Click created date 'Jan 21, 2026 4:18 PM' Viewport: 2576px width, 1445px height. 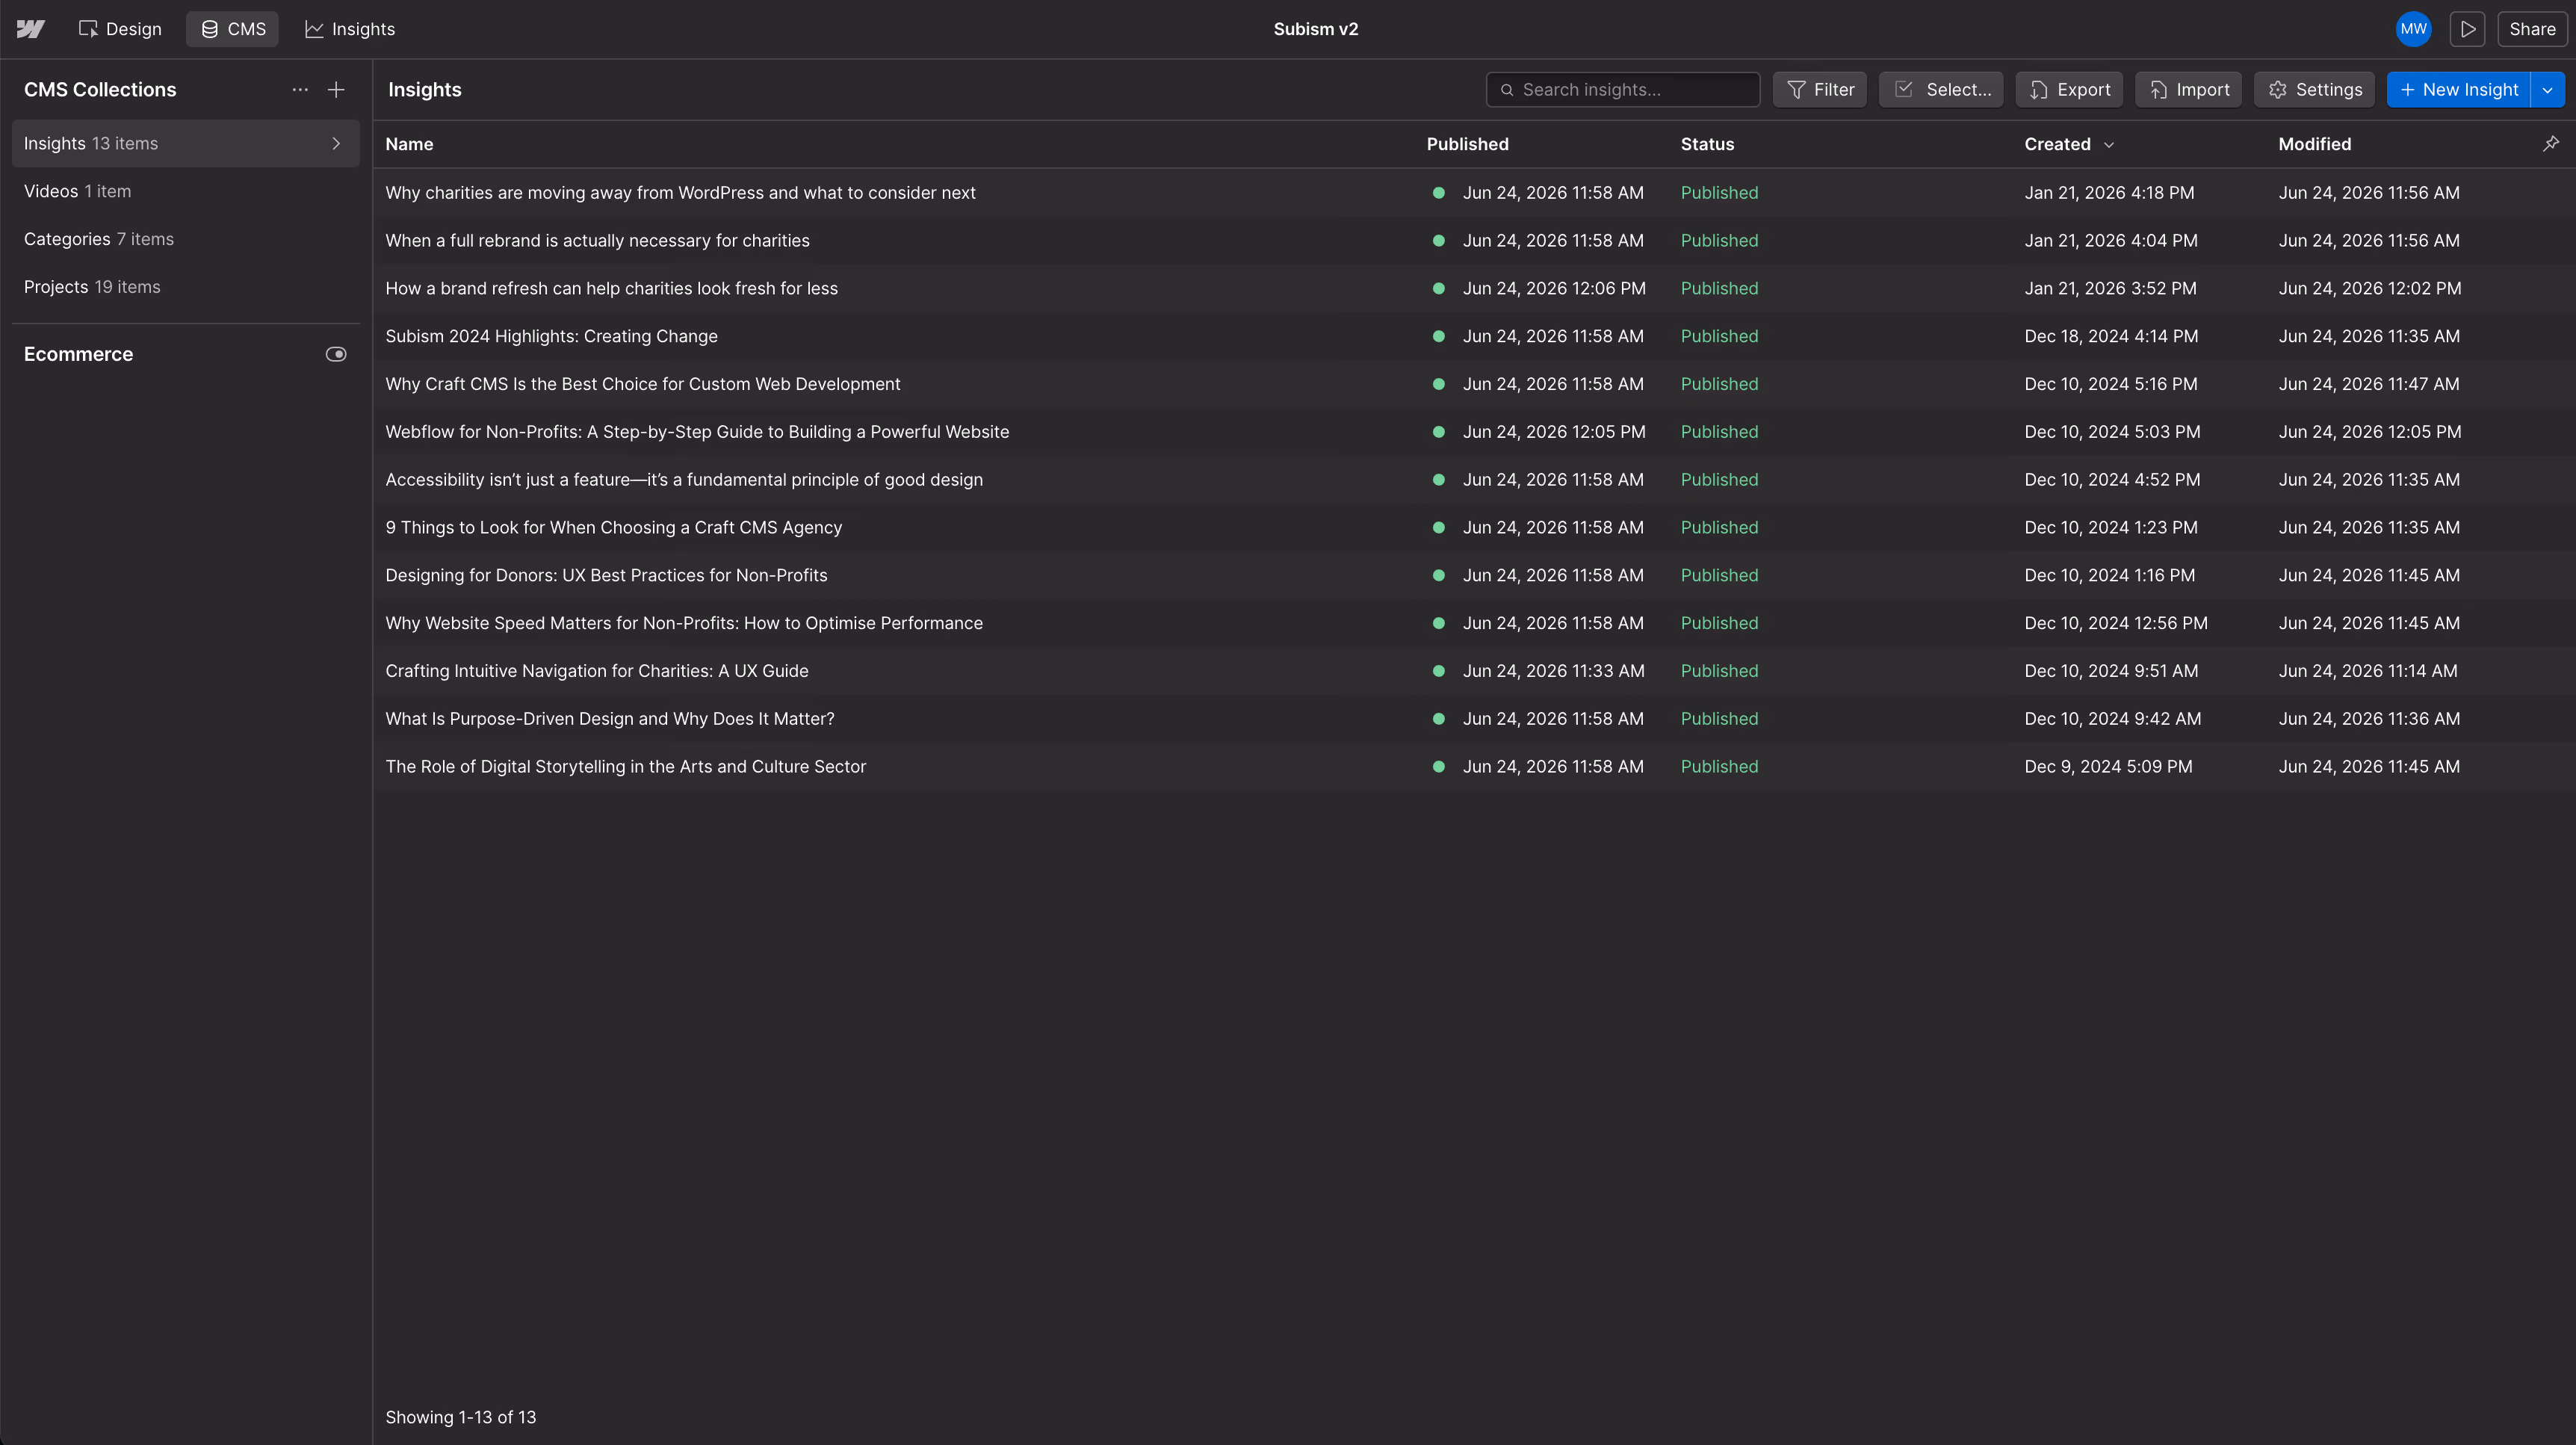click(x=2109, y=193)
